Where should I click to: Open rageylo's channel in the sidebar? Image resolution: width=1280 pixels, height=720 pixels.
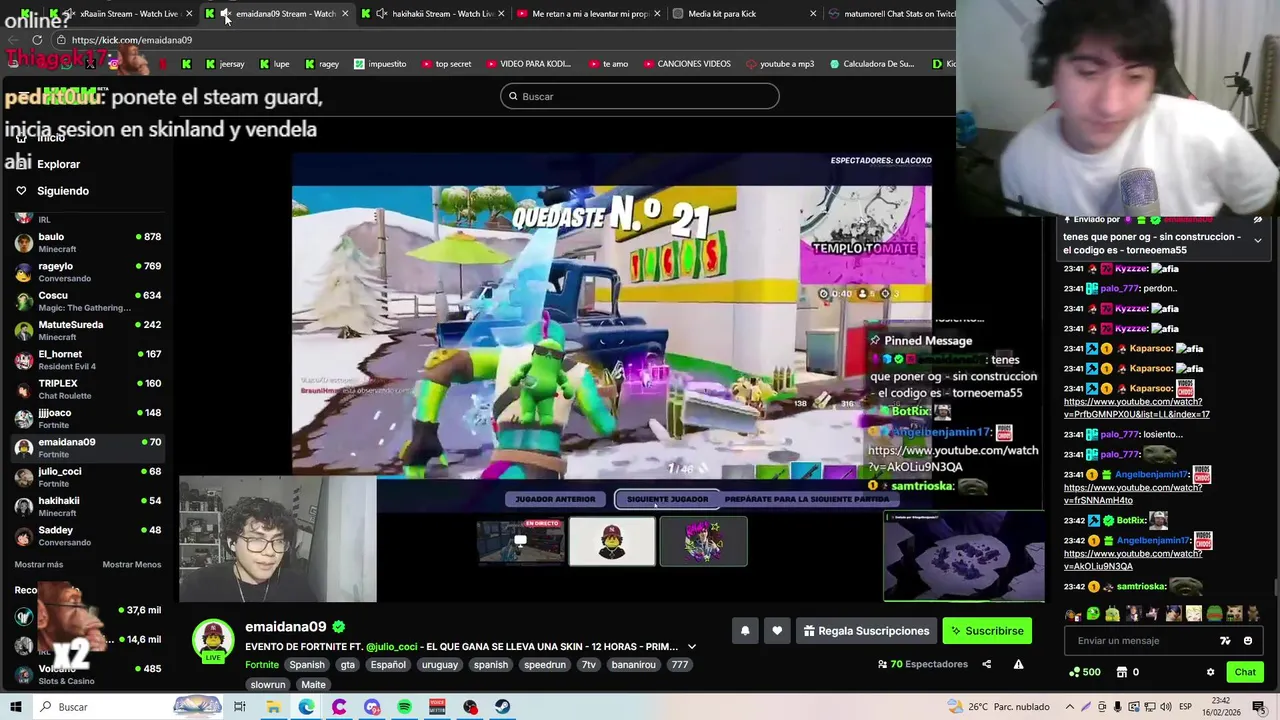point(88,272)
